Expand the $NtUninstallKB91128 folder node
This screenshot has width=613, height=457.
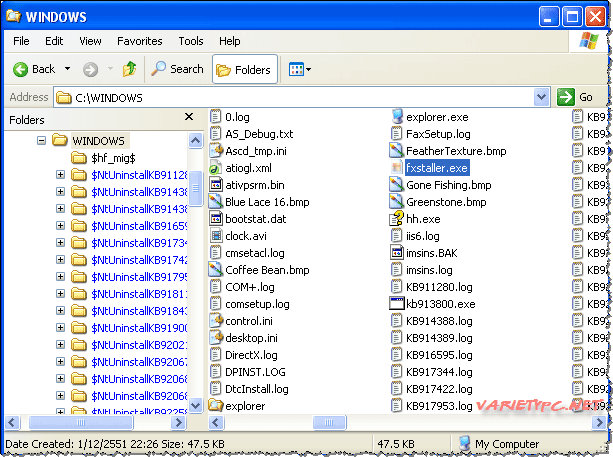tap(60, 174)
